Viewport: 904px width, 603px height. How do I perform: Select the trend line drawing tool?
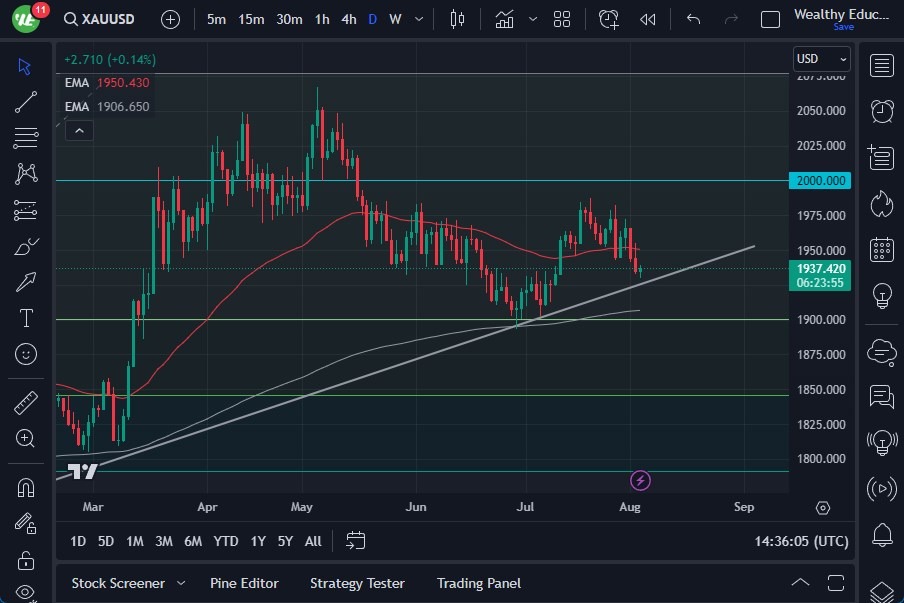point(26,102)
